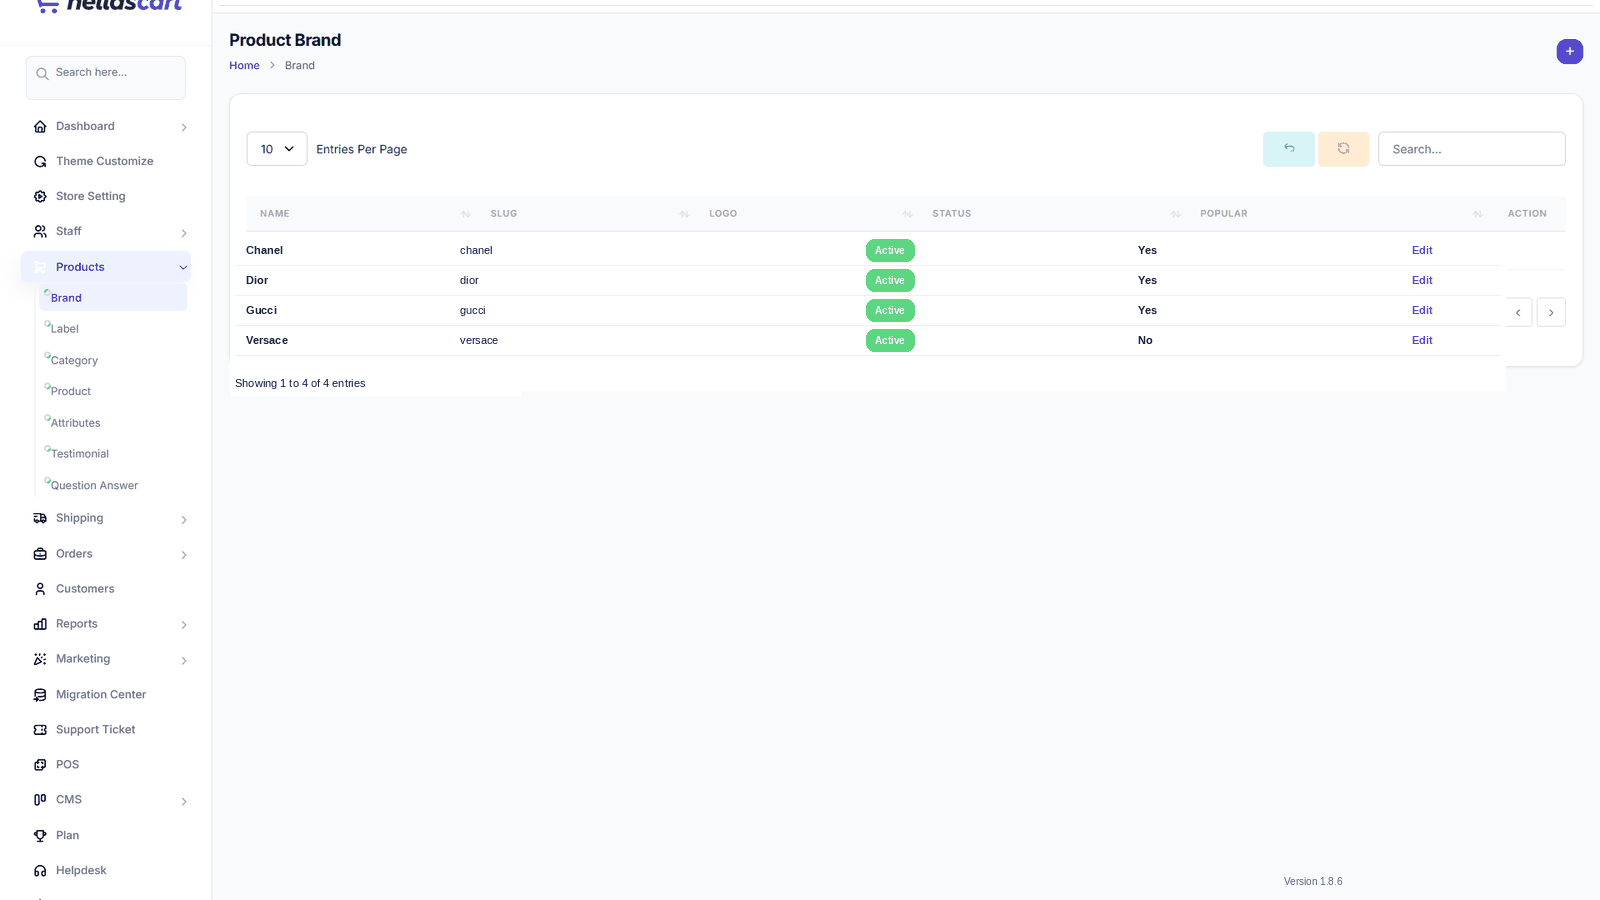Click the Store Setting gear icon
This screenshot has width=1600, height=900.
40,197
